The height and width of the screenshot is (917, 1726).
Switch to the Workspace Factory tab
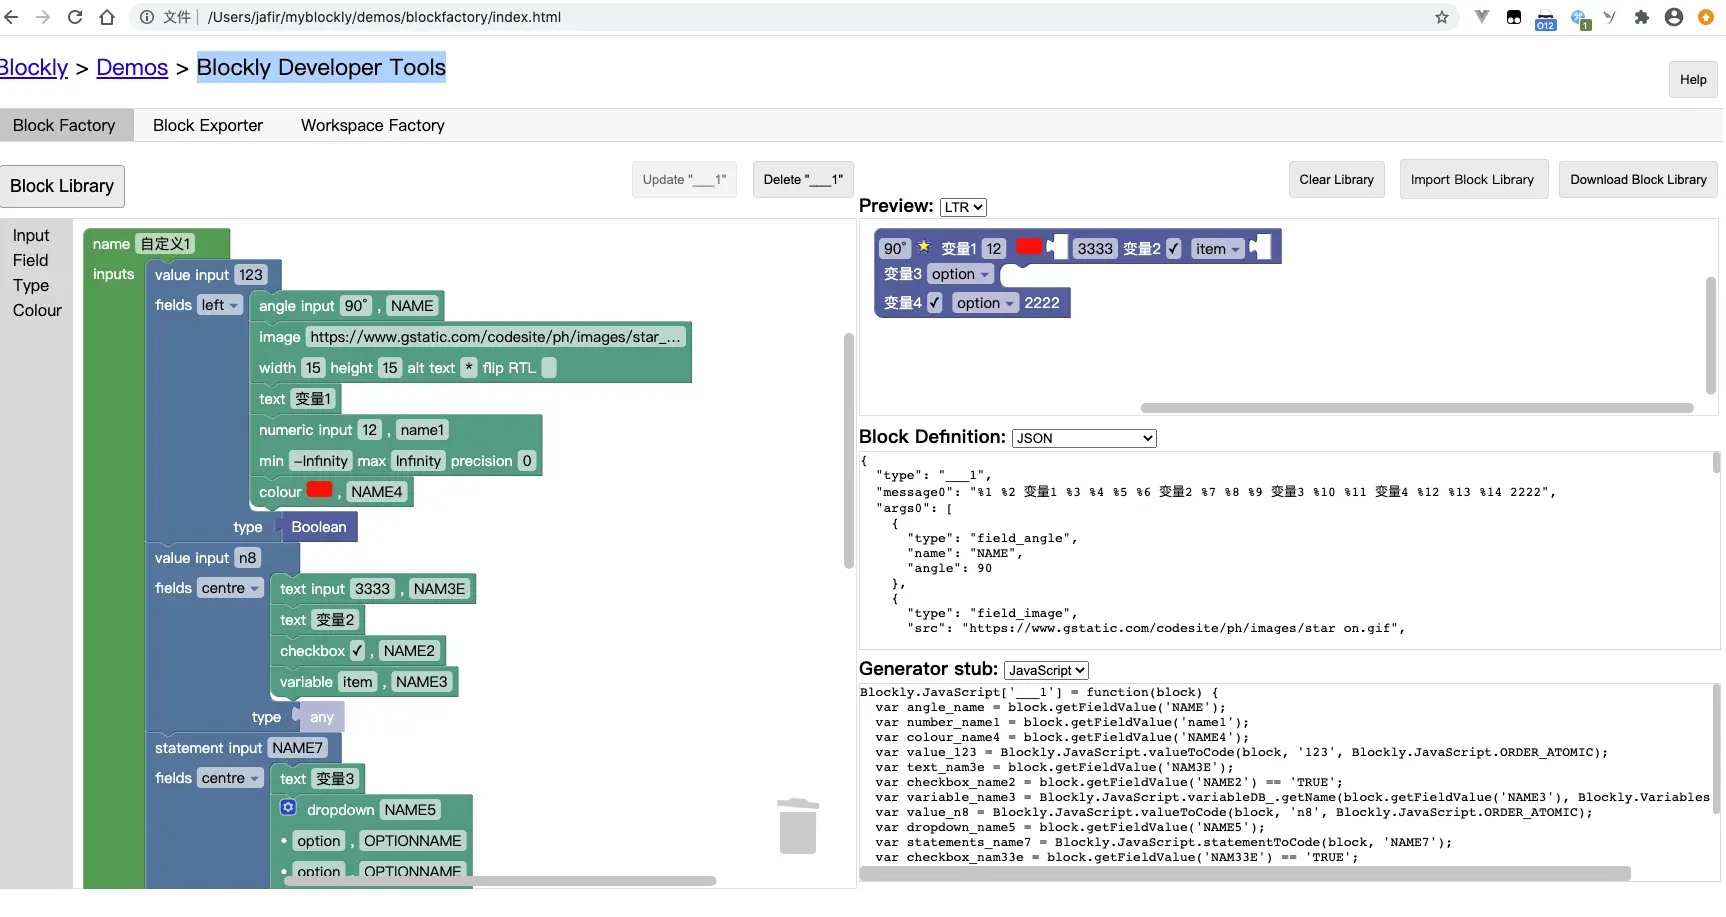(373, 125)
